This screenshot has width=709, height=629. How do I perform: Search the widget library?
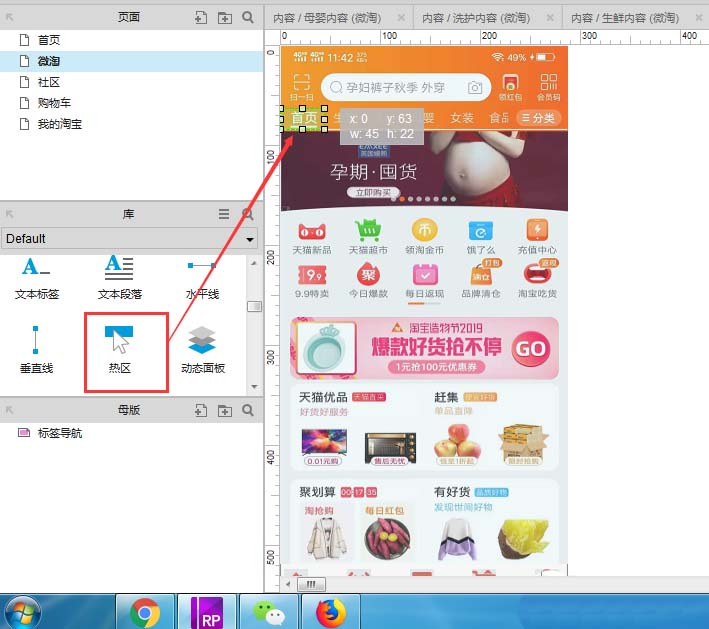pyautogui.click(x=248, y=214)
